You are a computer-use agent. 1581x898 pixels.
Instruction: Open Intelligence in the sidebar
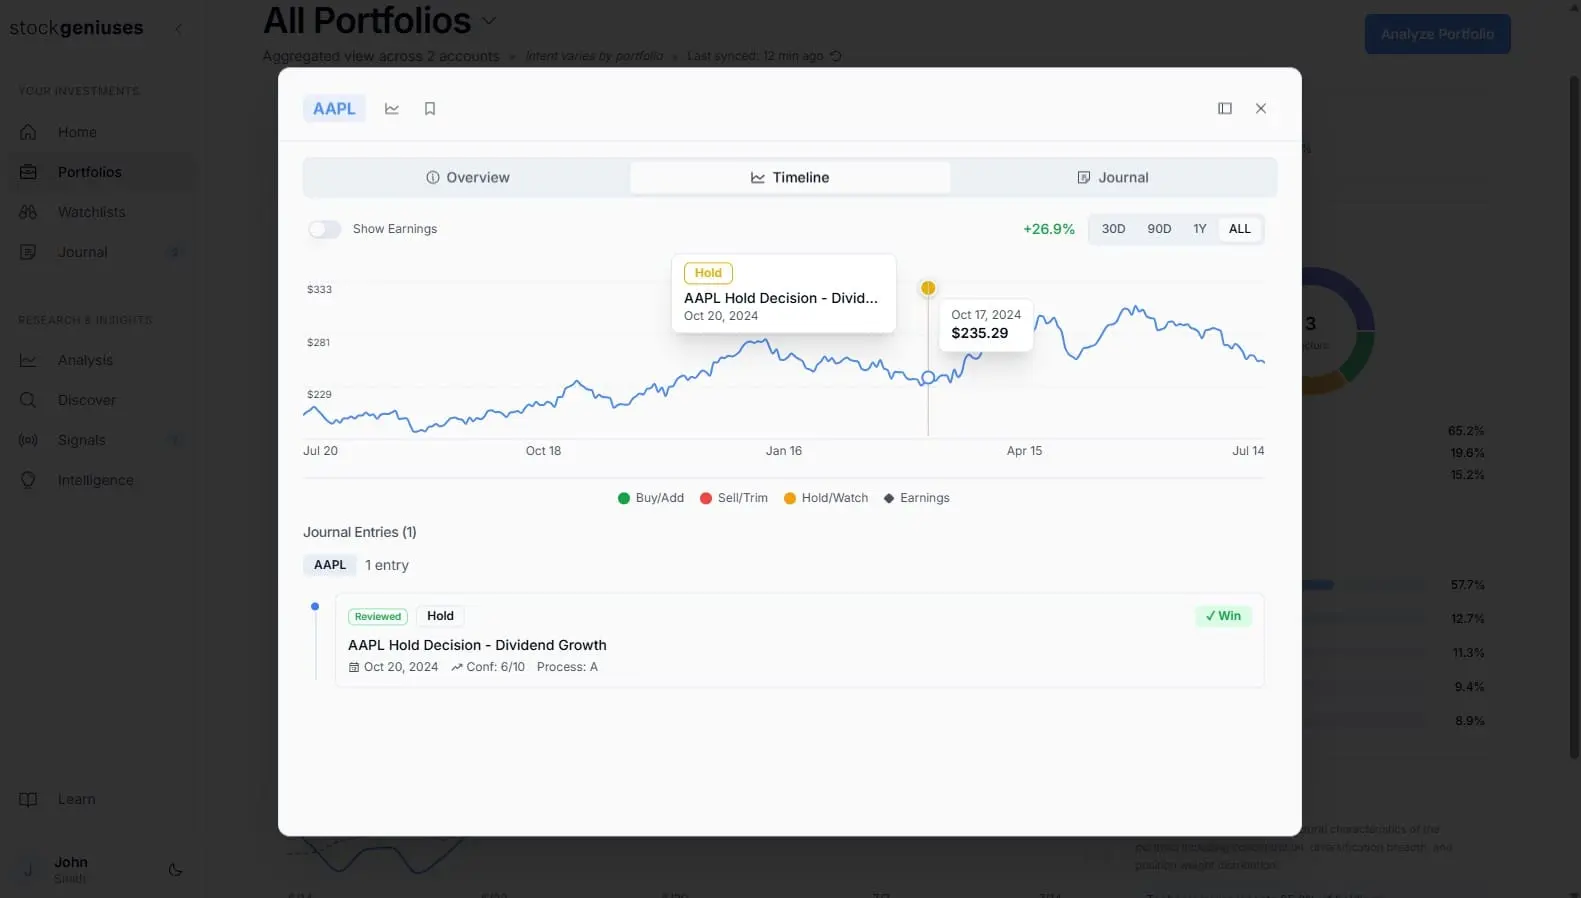pyautogui.click(x=100, y=480)
